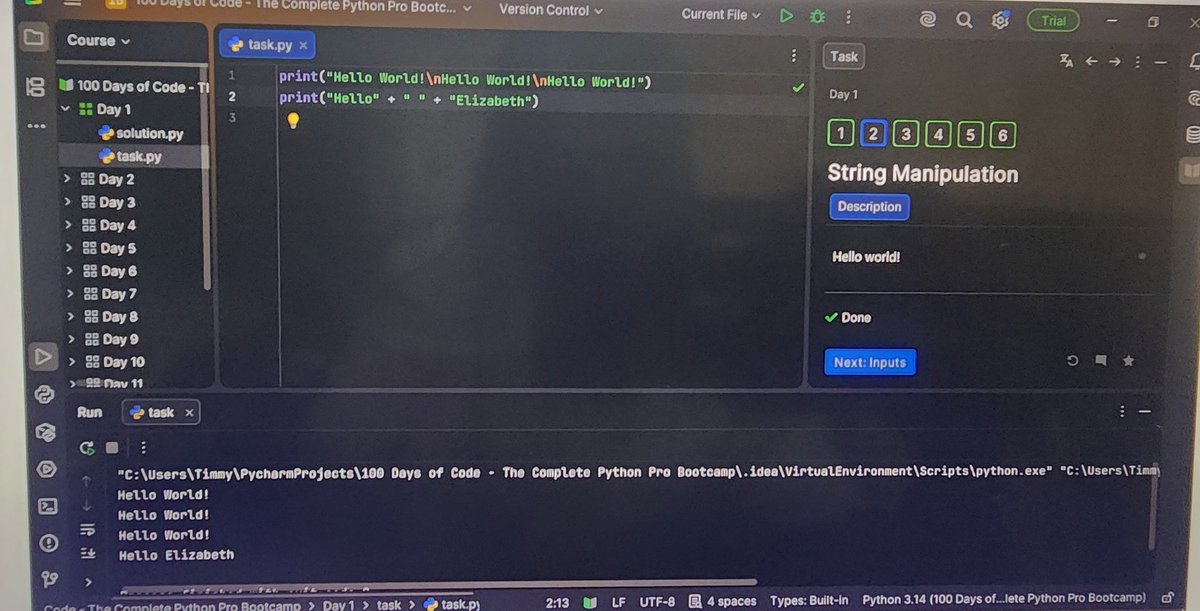This screenshot has height=611, width=1200.
Task: Open the Current File run configuration dropdown
Action: (720, 15)
